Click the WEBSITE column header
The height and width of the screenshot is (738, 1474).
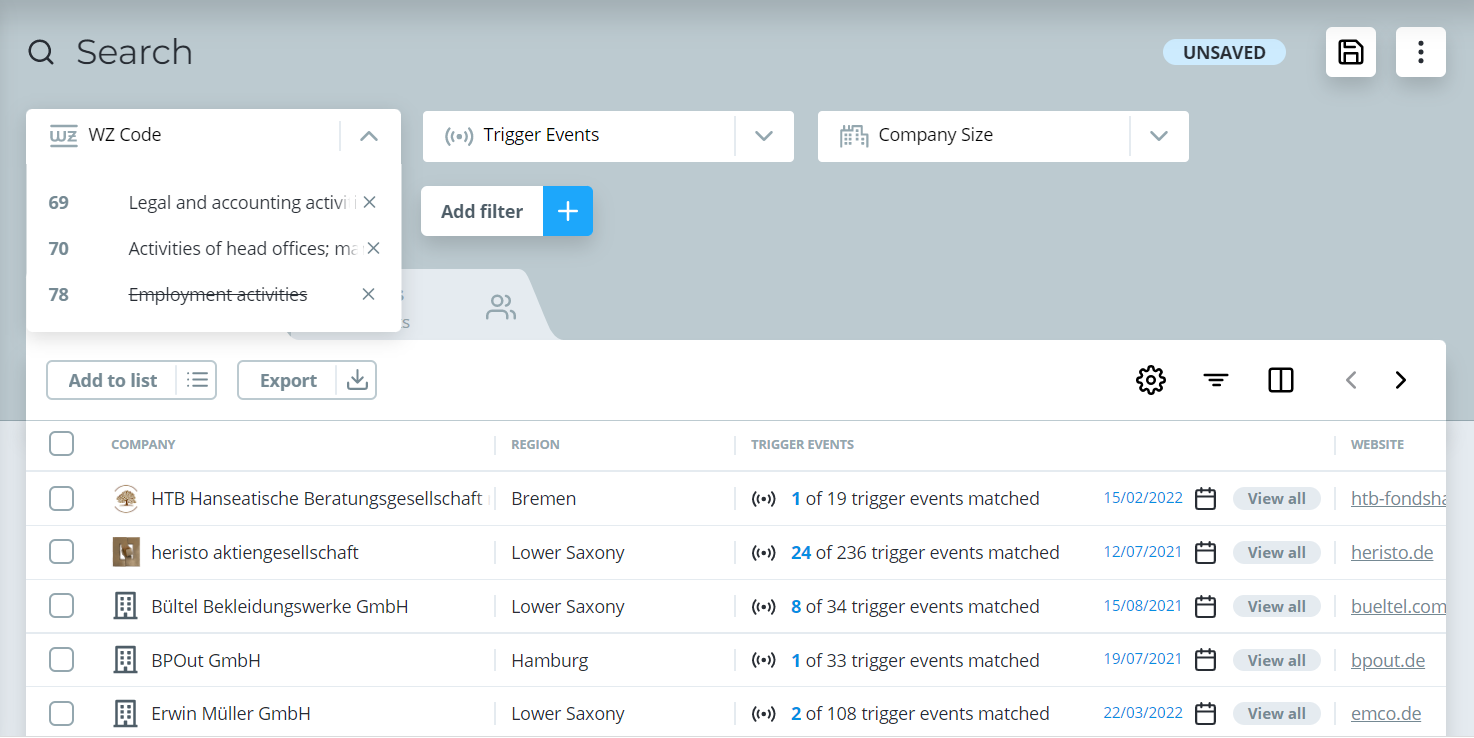(x=1377, y=444)
